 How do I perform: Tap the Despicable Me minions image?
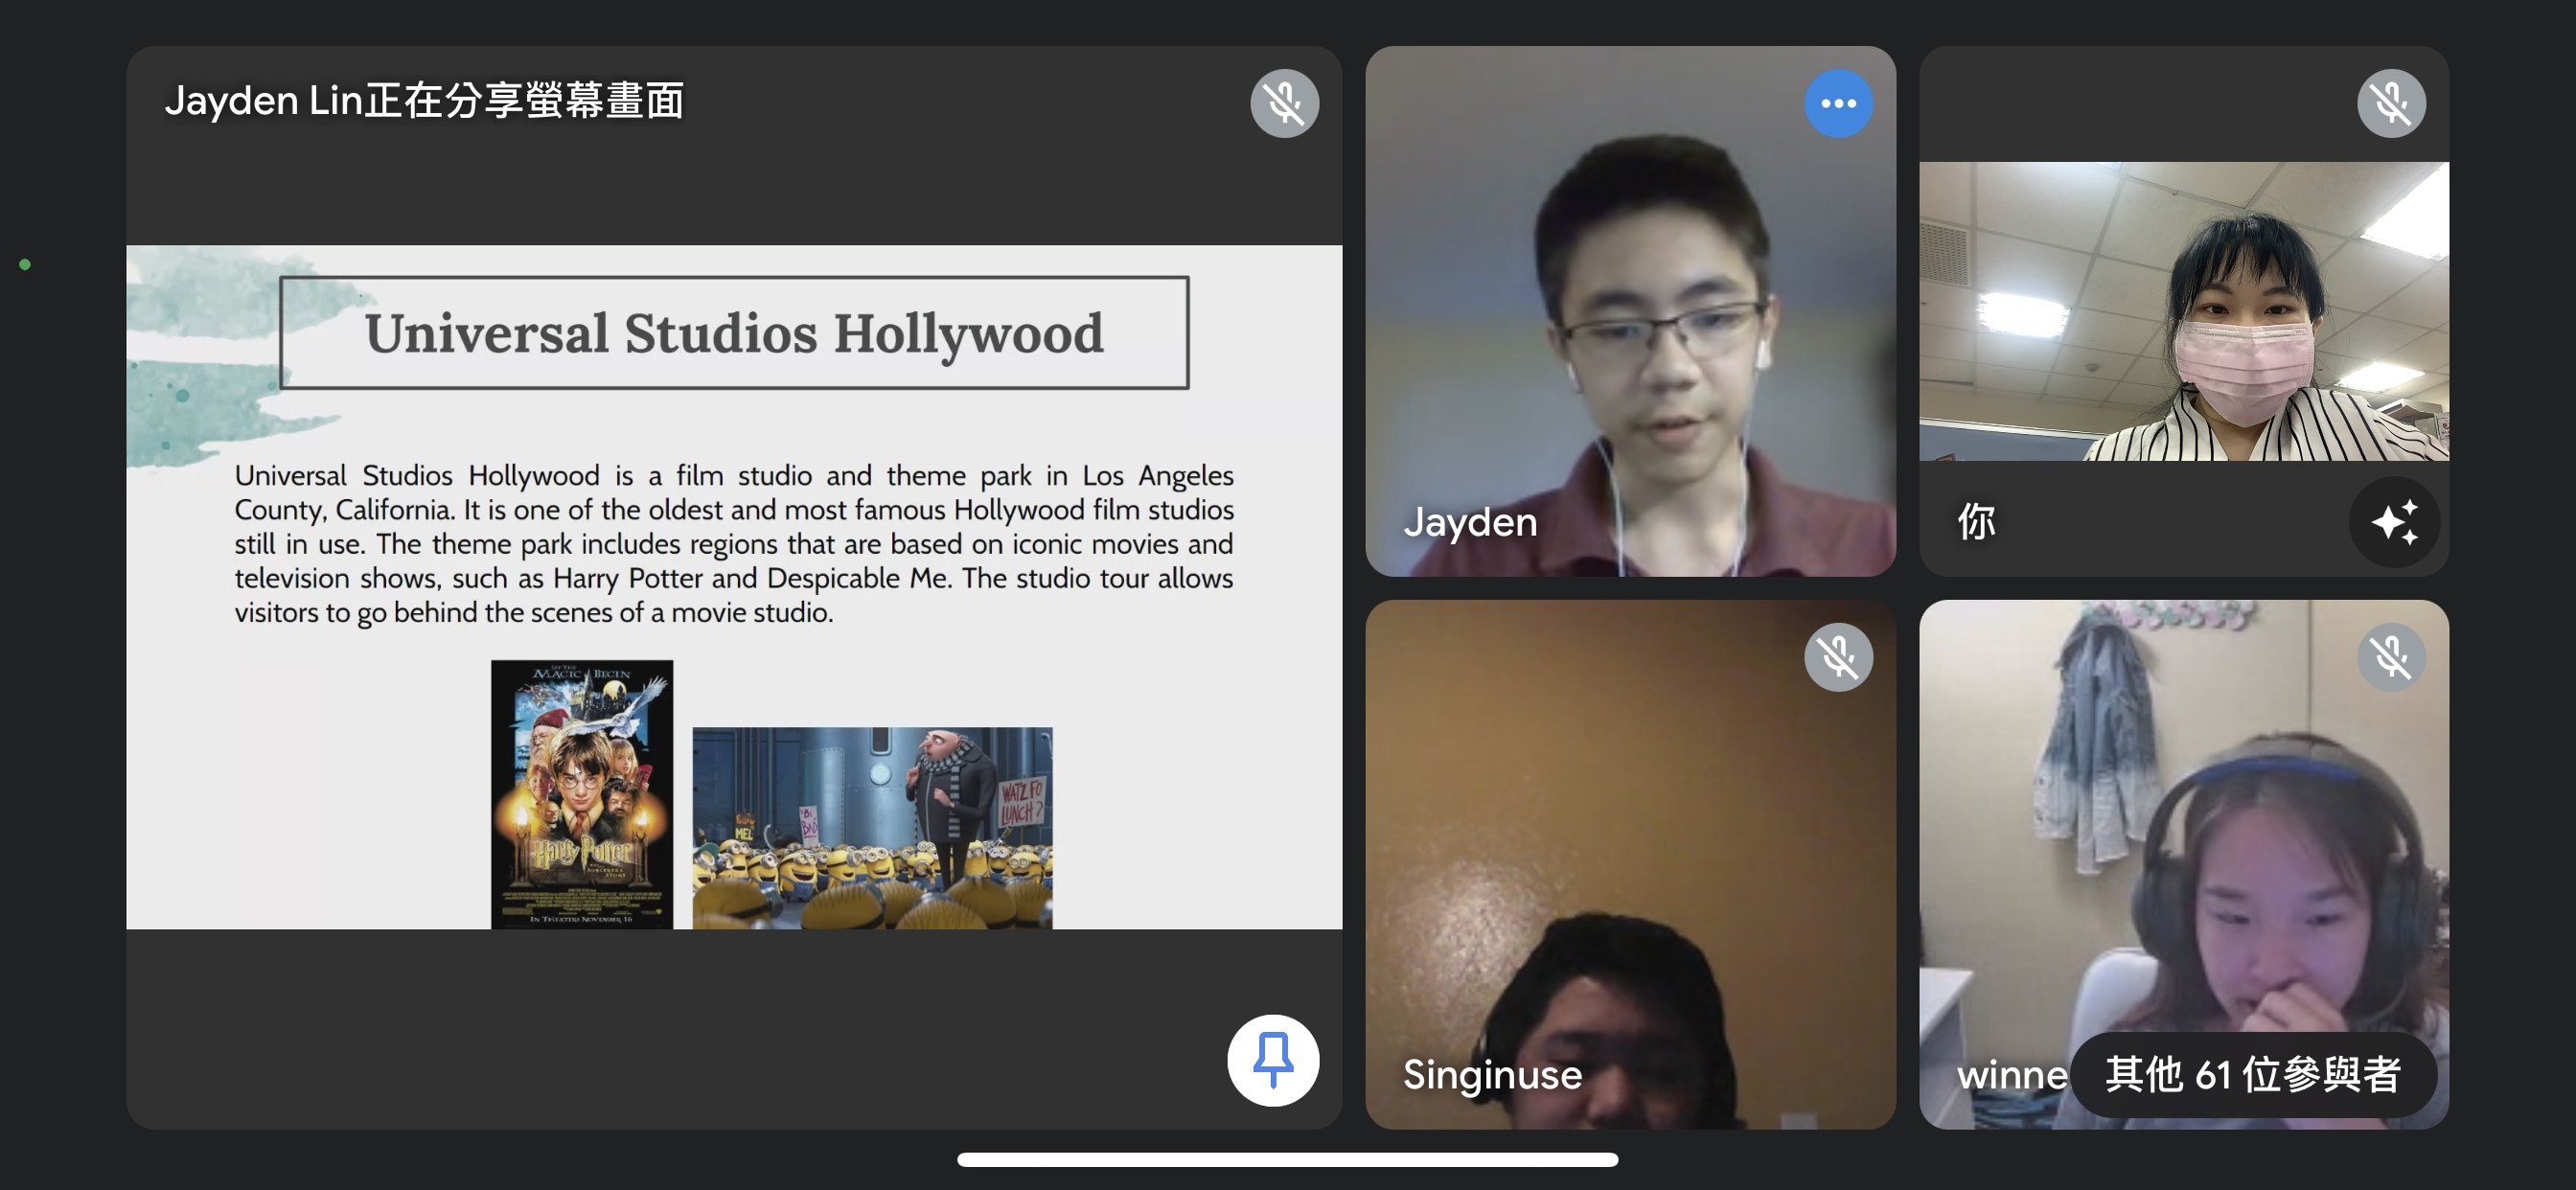point(872,827)
